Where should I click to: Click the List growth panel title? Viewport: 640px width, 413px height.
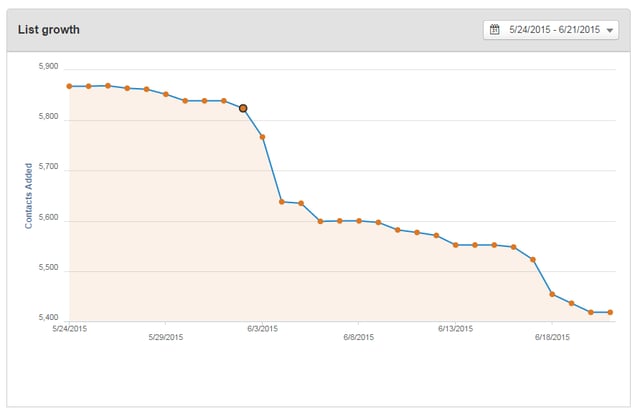49,29
